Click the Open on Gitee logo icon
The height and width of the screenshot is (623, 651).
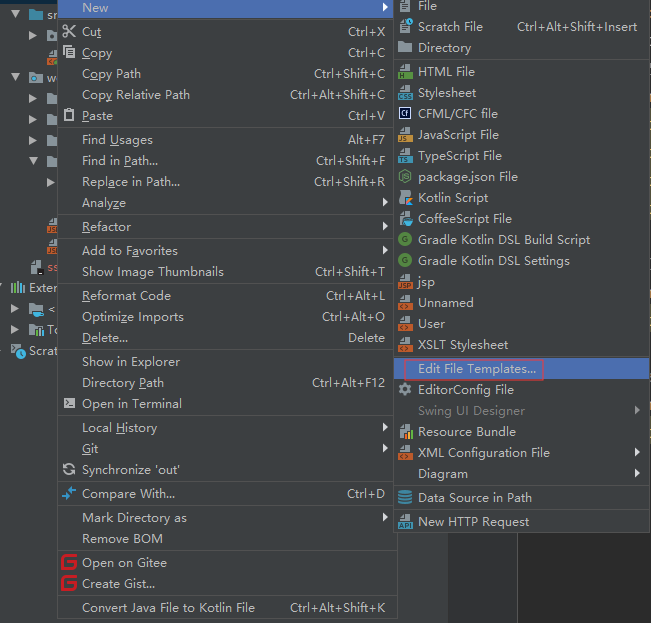69,562
